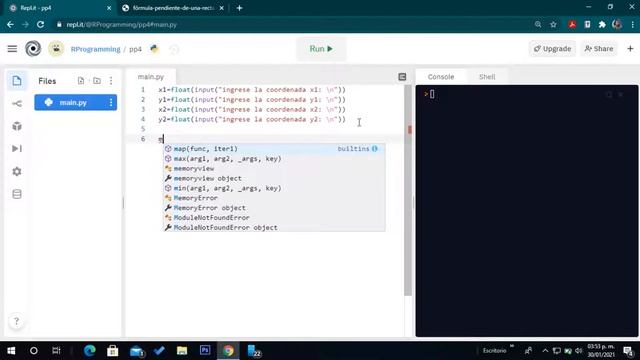The width and height of the screenshot is (640, 360).
Task: Choose the ModuleNotFoundError suggestion
Action: [x=274, y=218]
